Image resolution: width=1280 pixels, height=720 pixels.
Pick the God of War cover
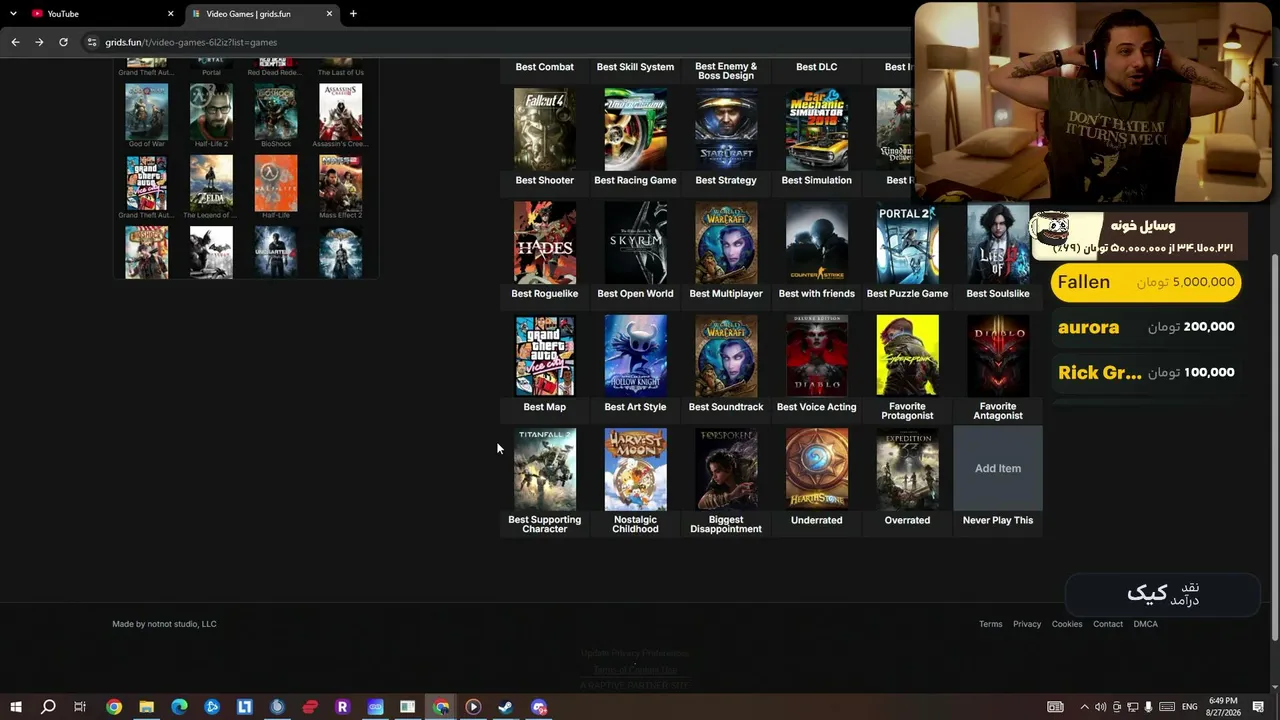[147, 111]
